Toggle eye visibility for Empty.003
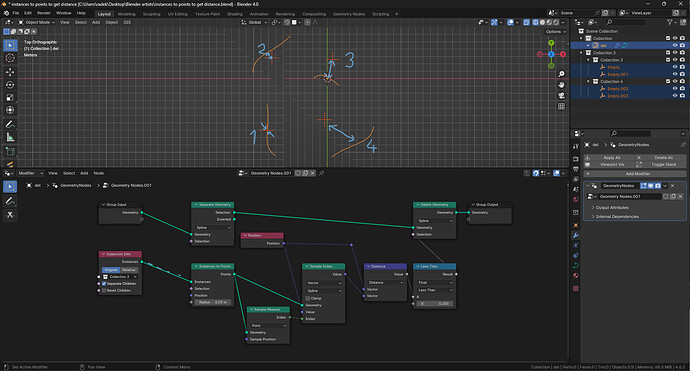The width and height of the screenshot is (690, 371). [675, 96]
